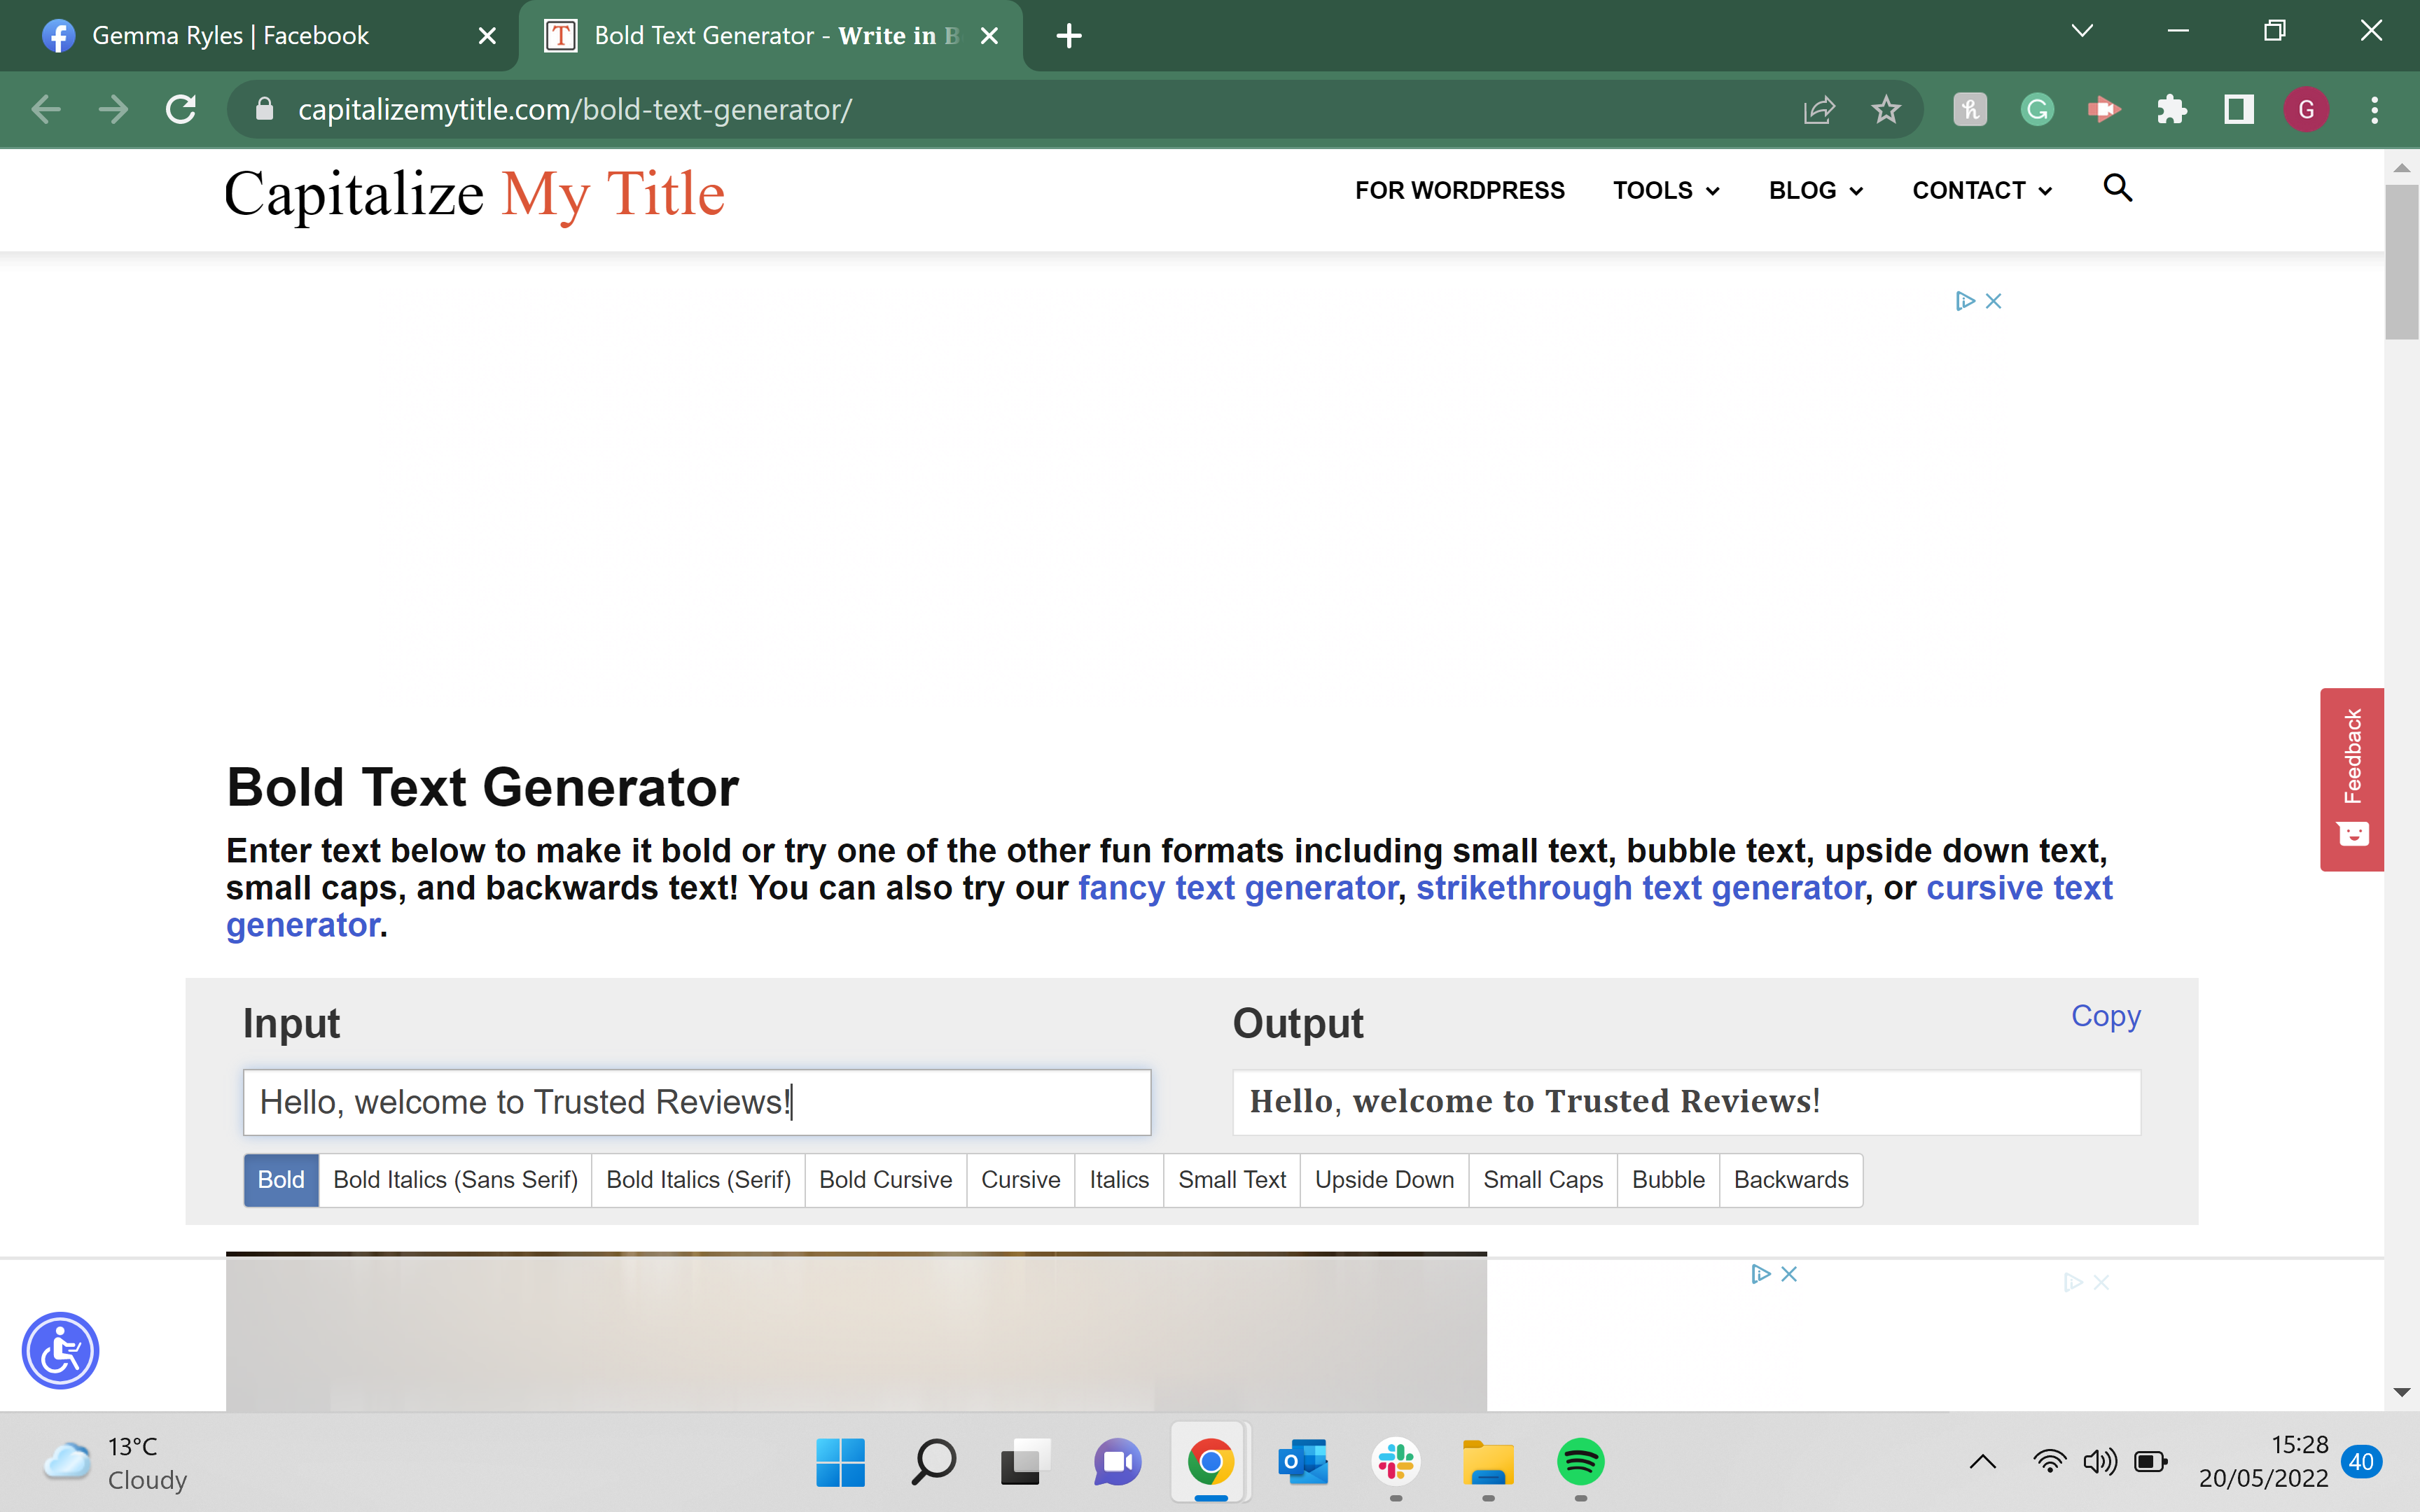The height and width of the screenshot is (1512, 2420).
Task: Expand the CONTACT dropdown menu
Action: click(x=1982, y=190)
